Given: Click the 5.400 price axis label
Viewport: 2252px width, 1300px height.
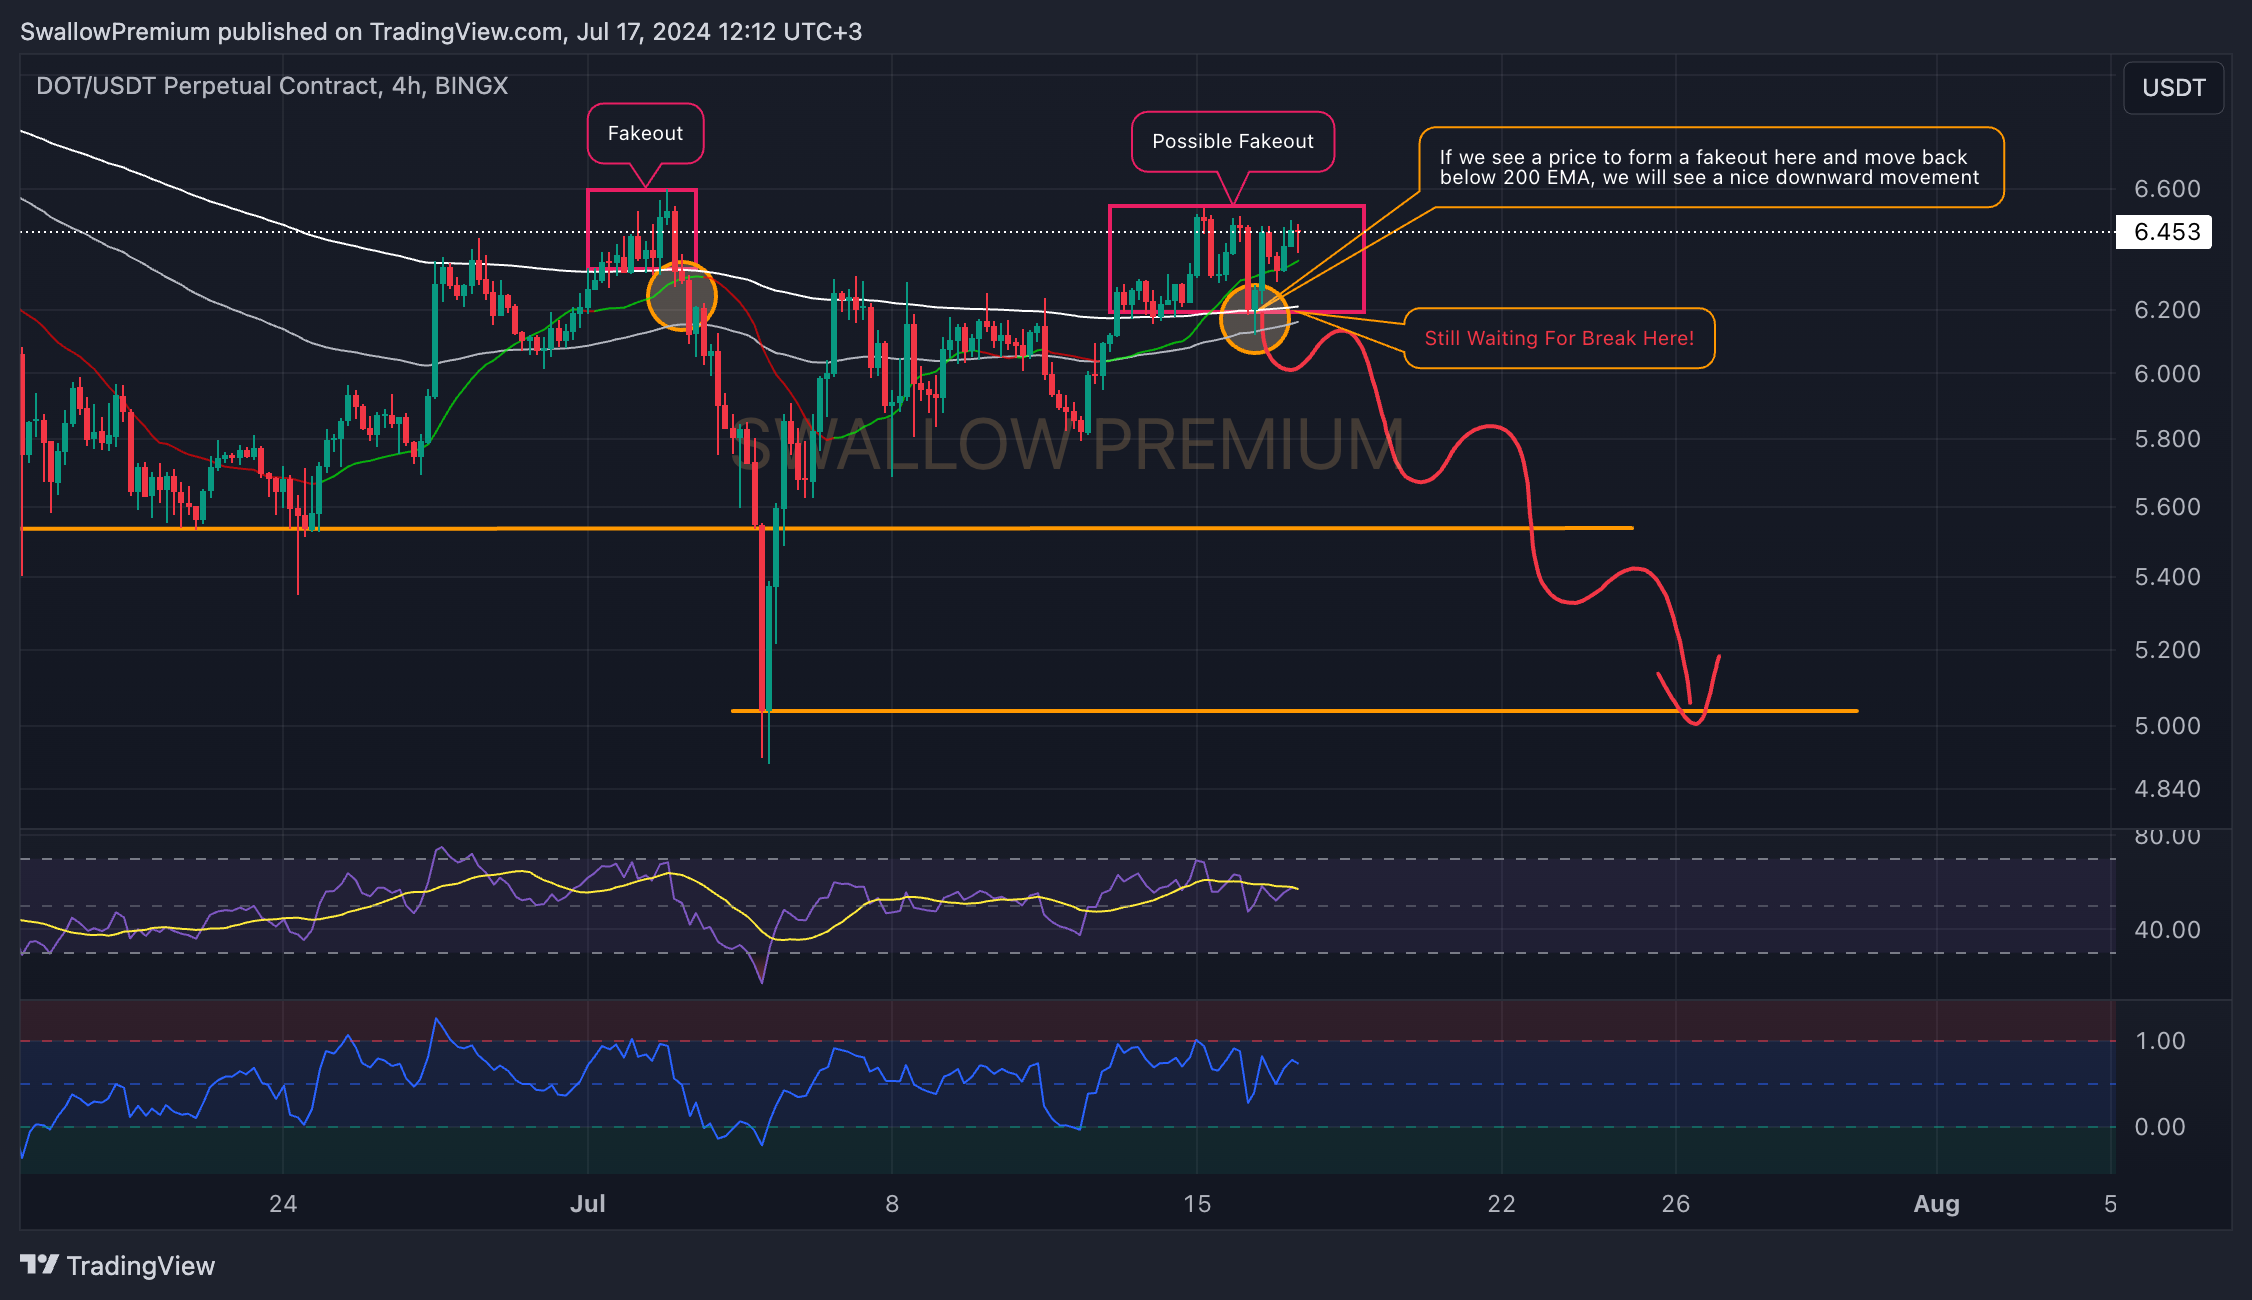Looking at the screenshot, I should coord(2167,577).
